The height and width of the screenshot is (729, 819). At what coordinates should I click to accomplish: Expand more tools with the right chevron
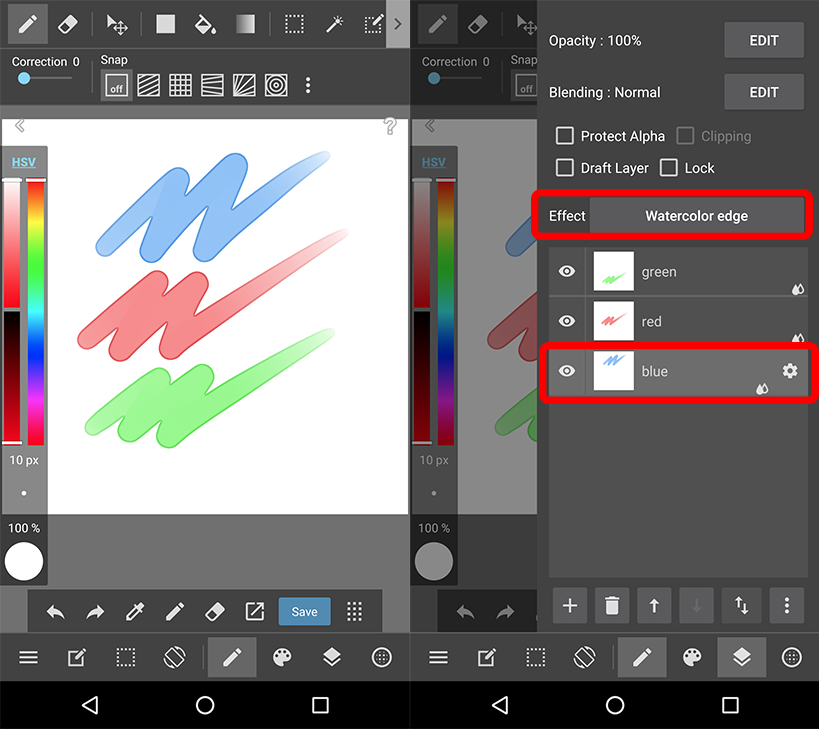(398, 24)
